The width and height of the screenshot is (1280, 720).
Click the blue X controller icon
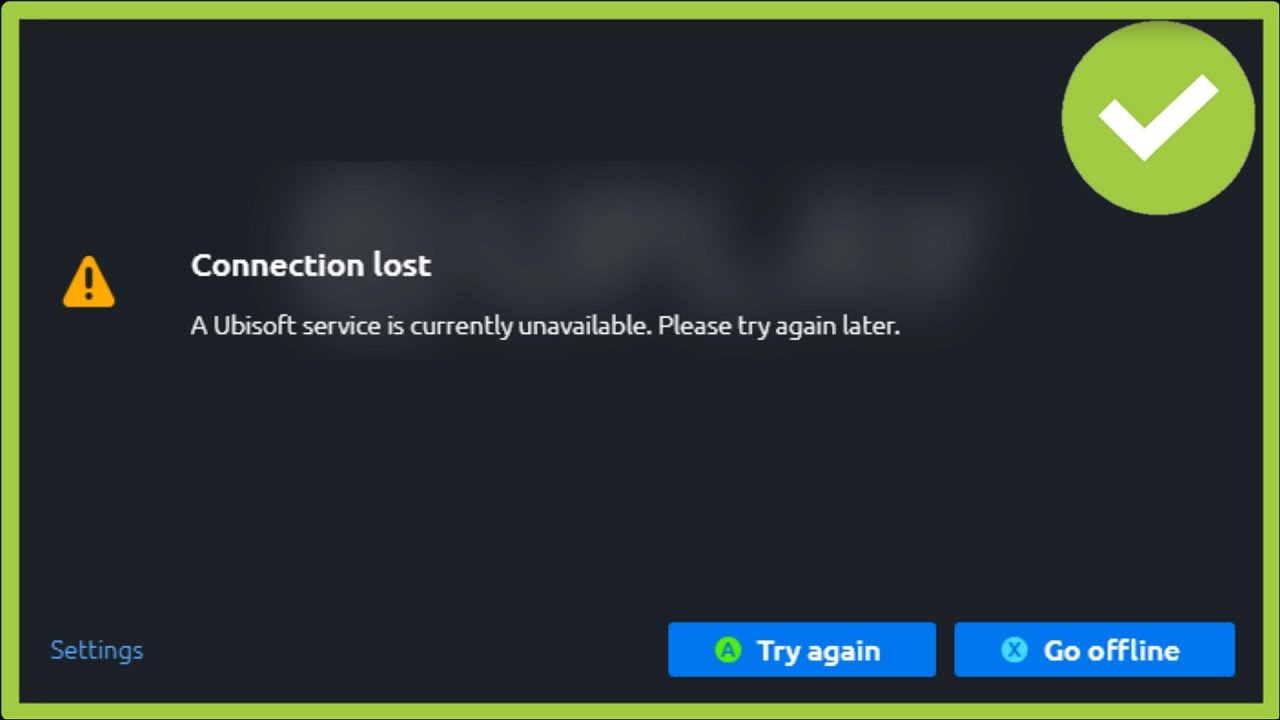1014,650
